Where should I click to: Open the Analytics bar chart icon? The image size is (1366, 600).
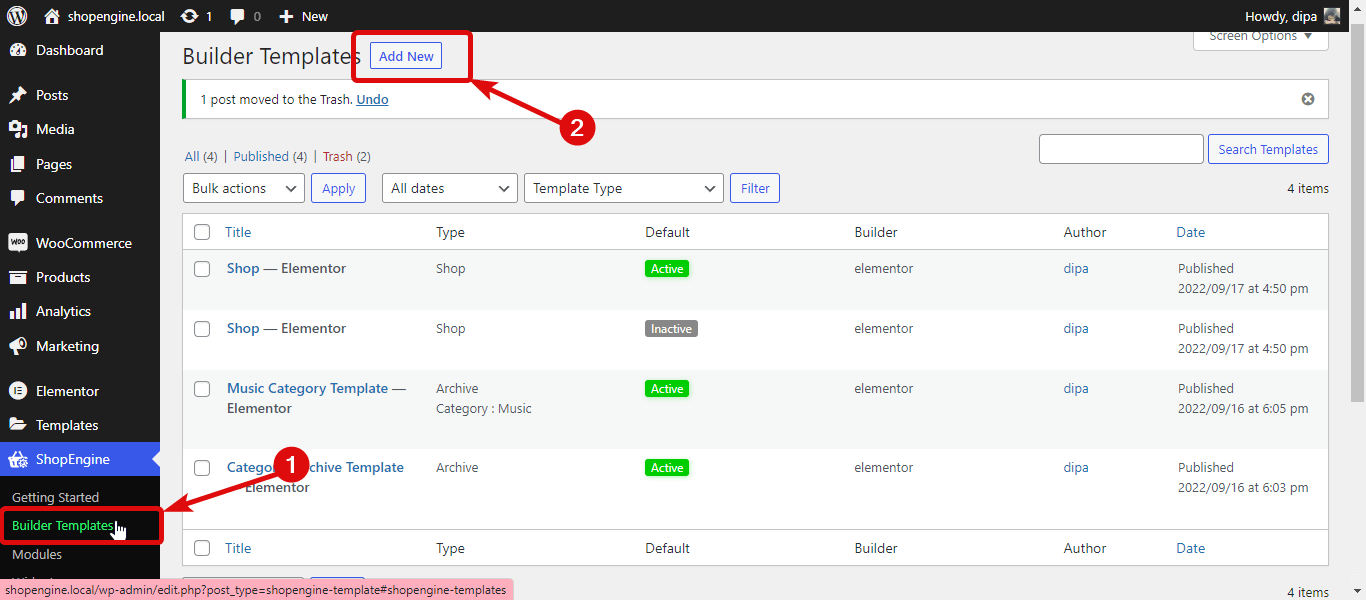[18, 311]
